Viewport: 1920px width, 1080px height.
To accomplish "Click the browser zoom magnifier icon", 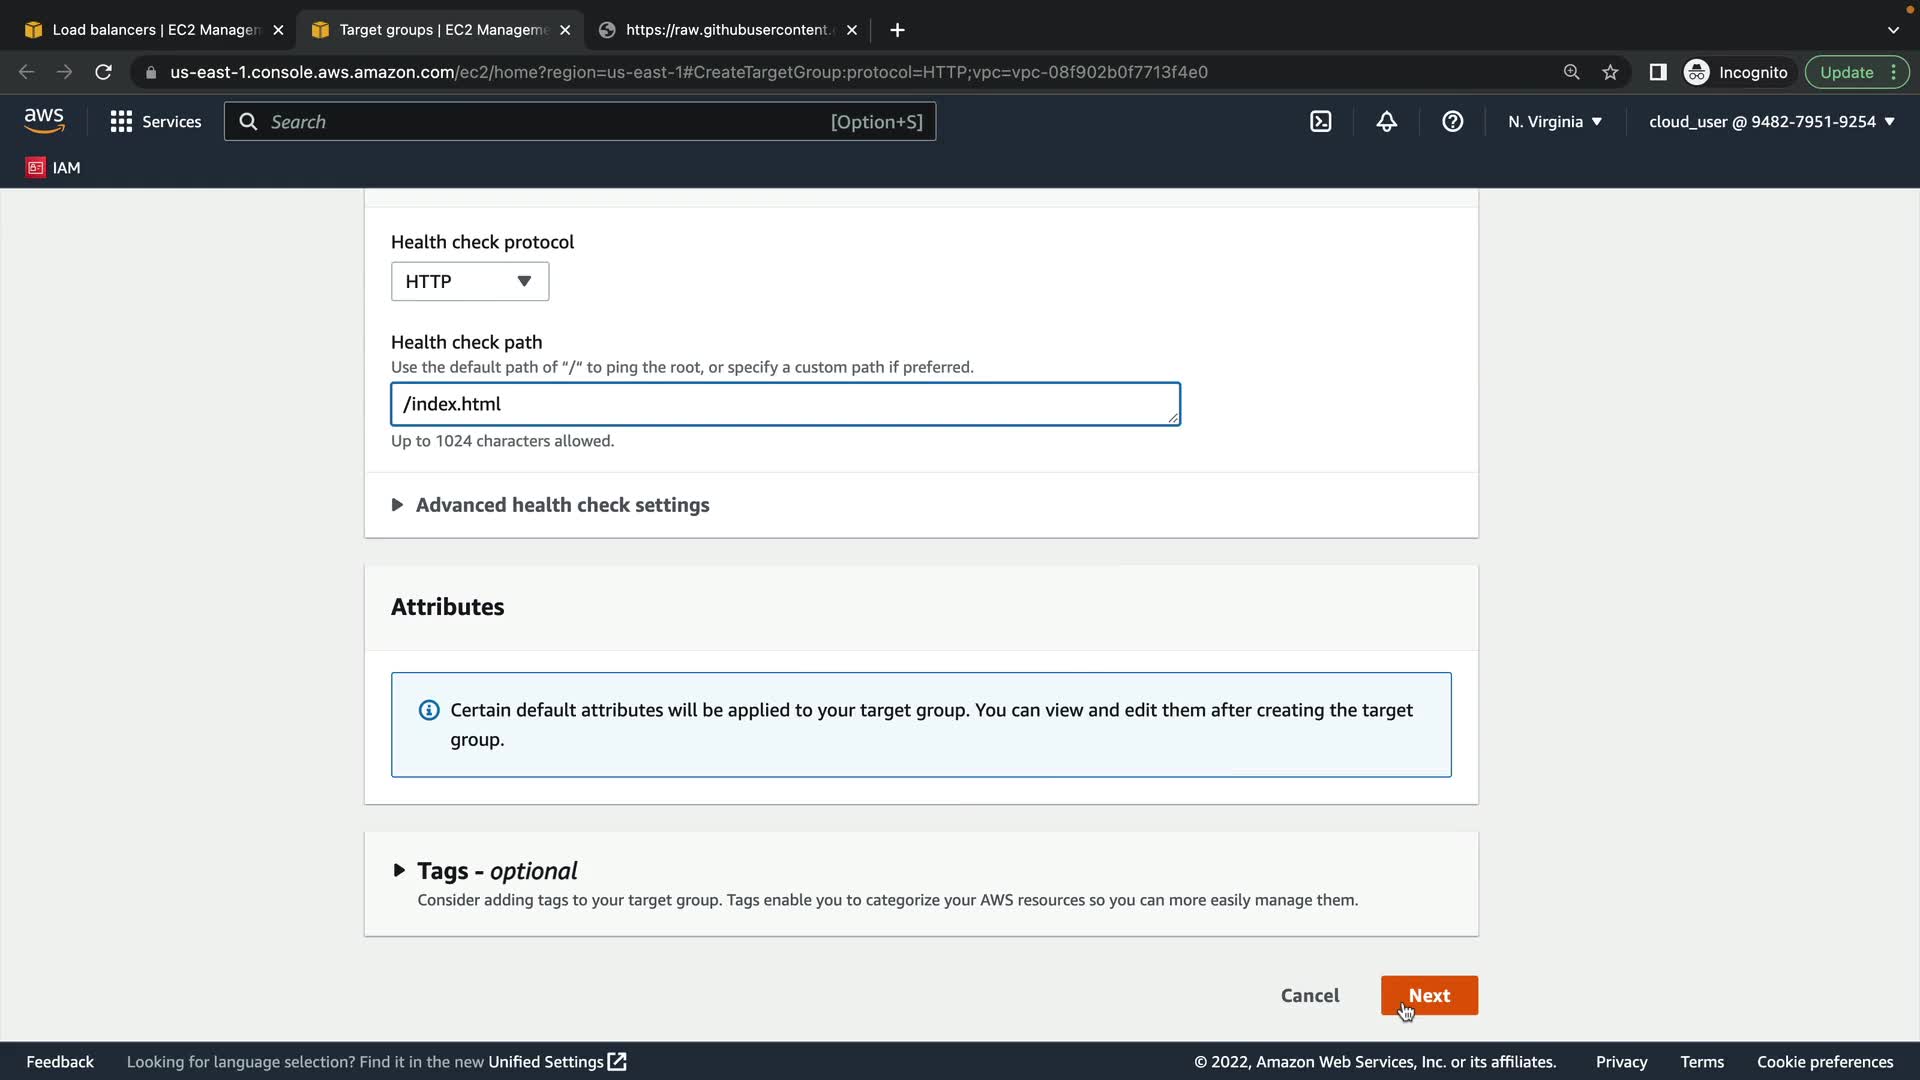I will point(1571,72).
